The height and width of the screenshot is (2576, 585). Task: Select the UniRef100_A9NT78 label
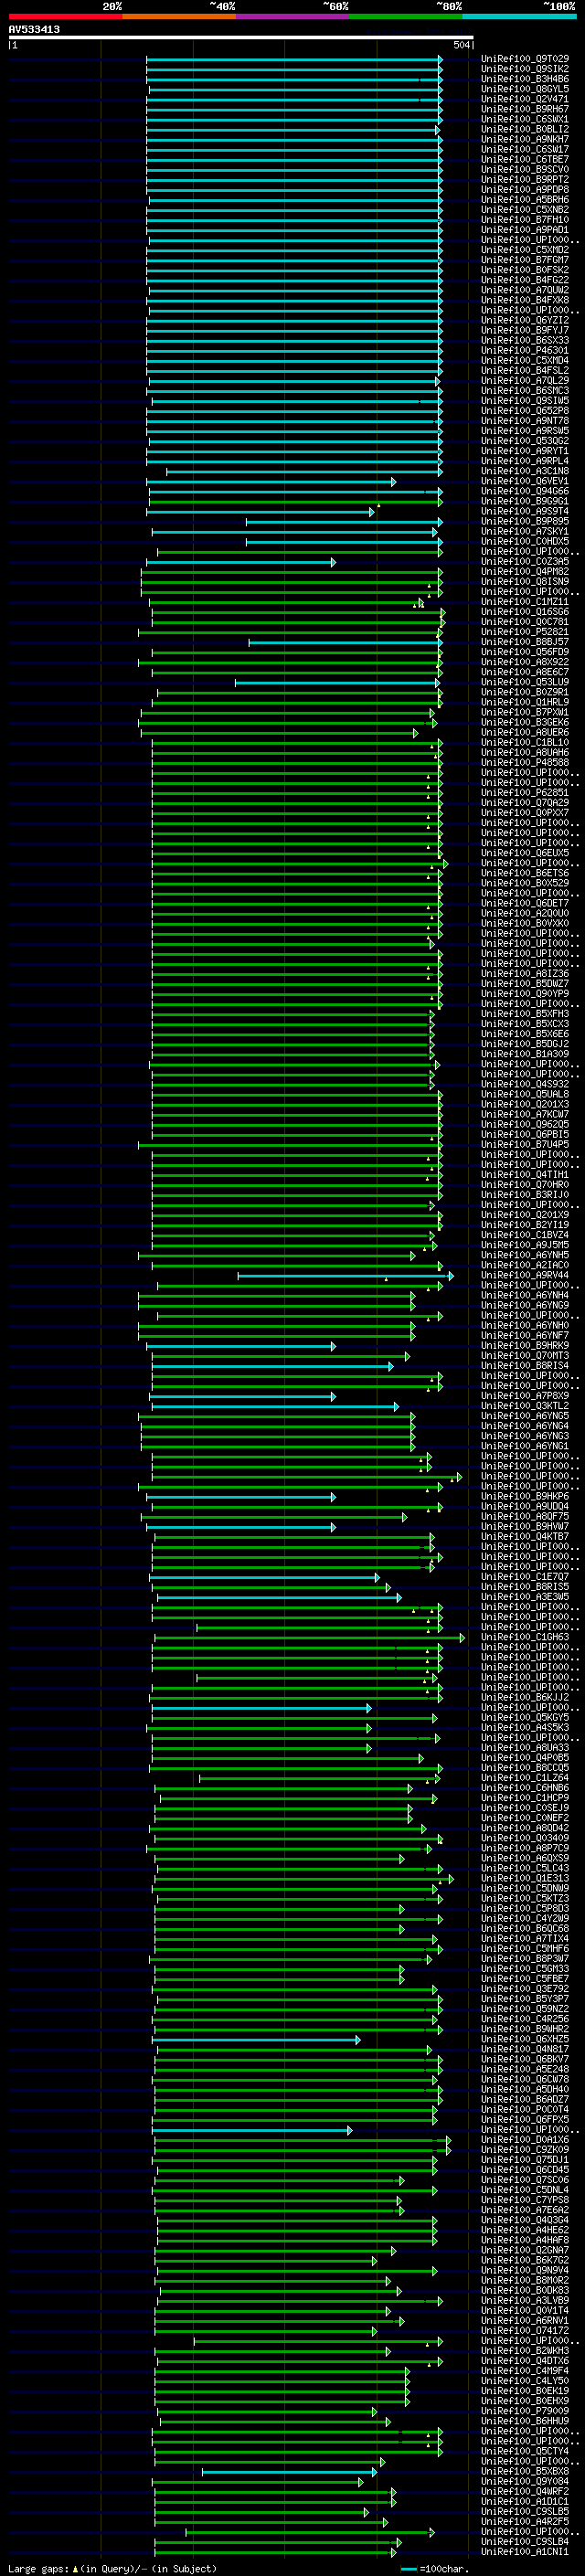[525, 421]
